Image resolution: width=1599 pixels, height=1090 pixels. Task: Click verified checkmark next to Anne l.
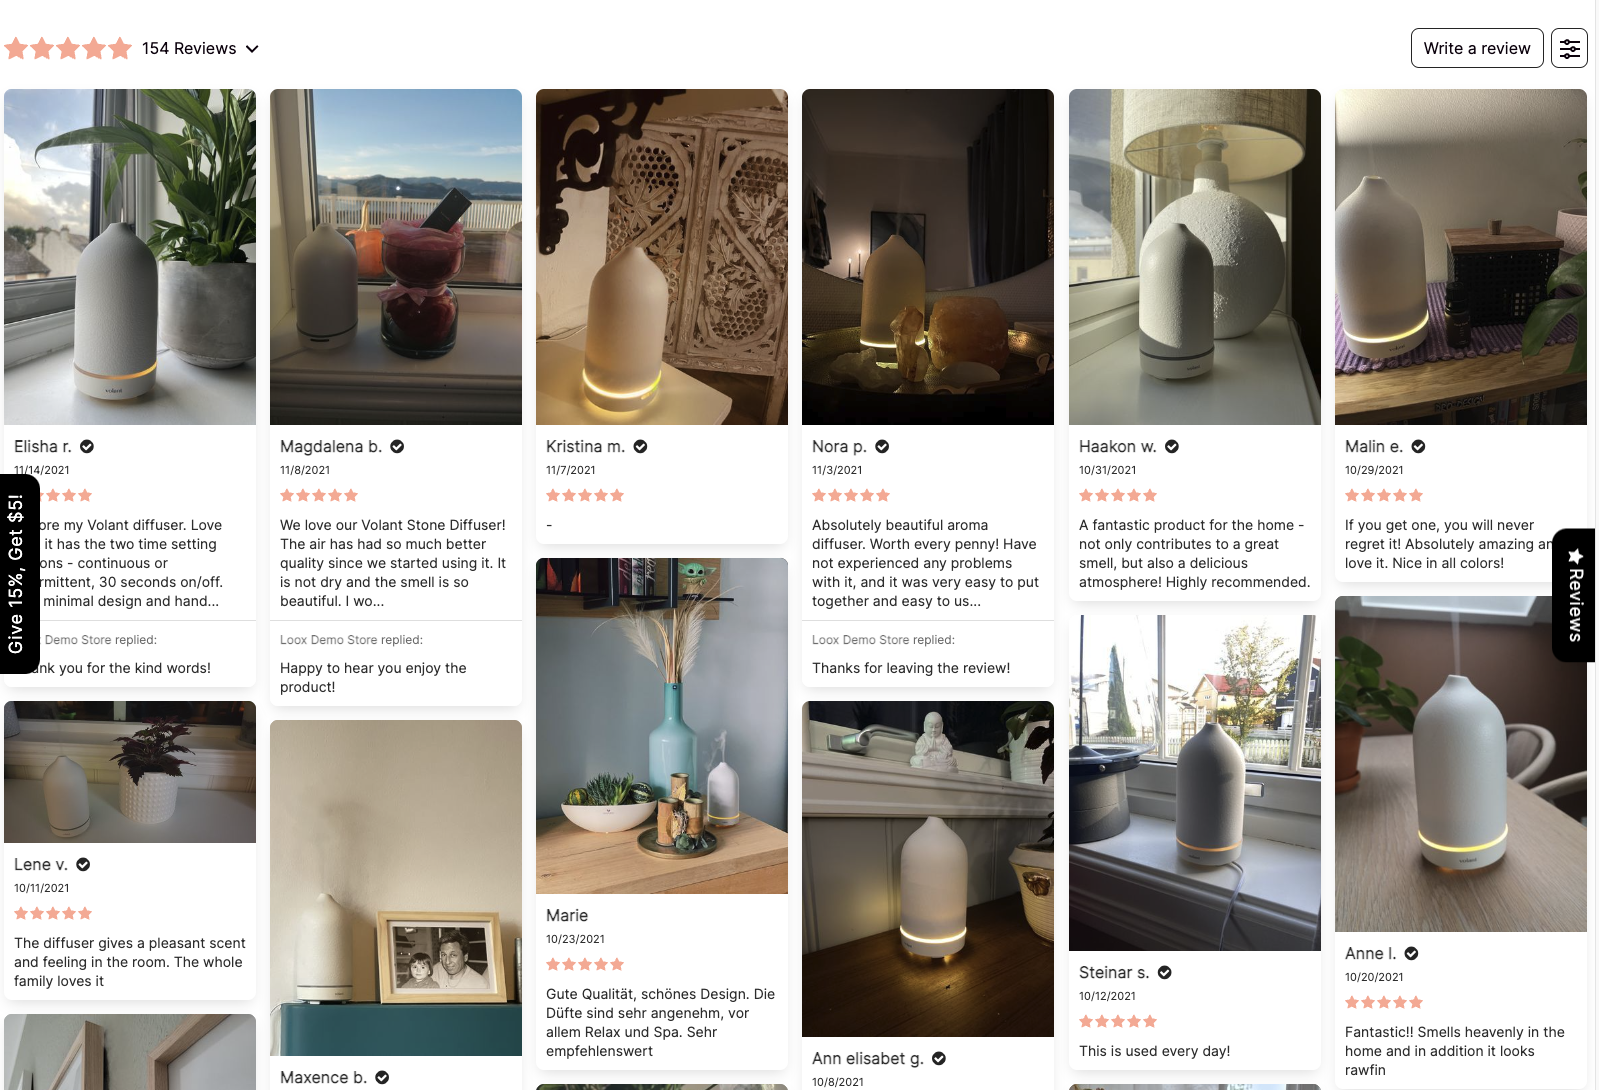(x=1411, y=954)
